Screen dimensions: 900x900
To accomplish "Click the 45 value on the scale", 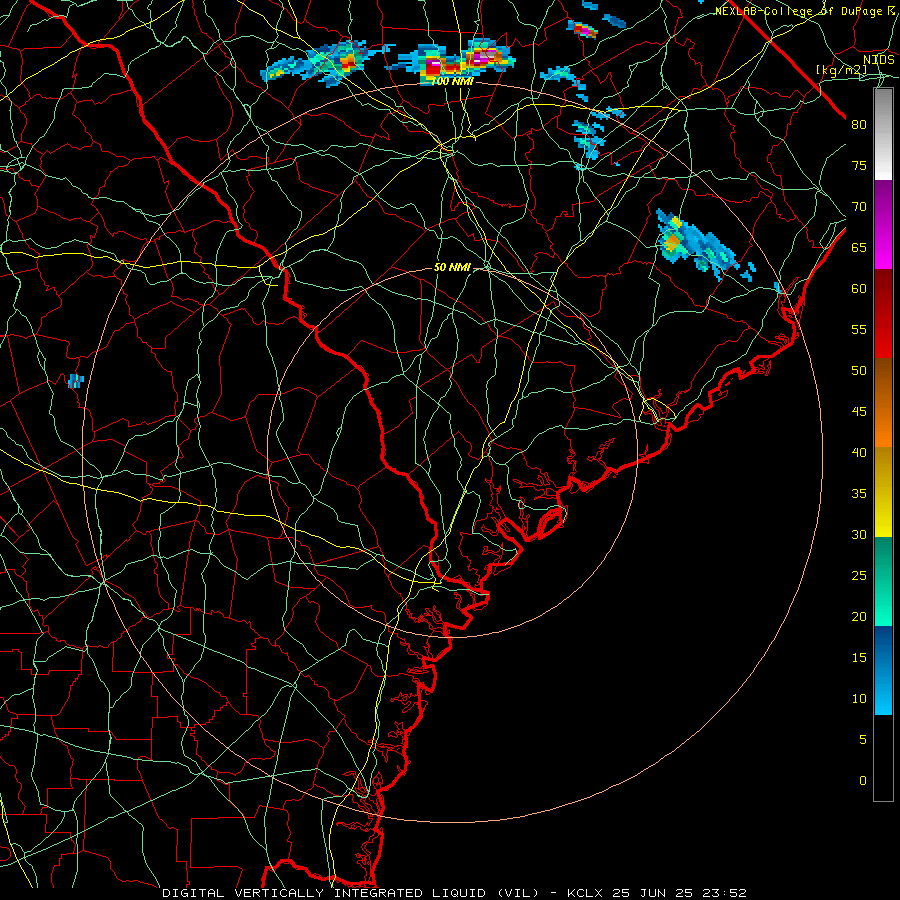I will click(x=859, y=412).
